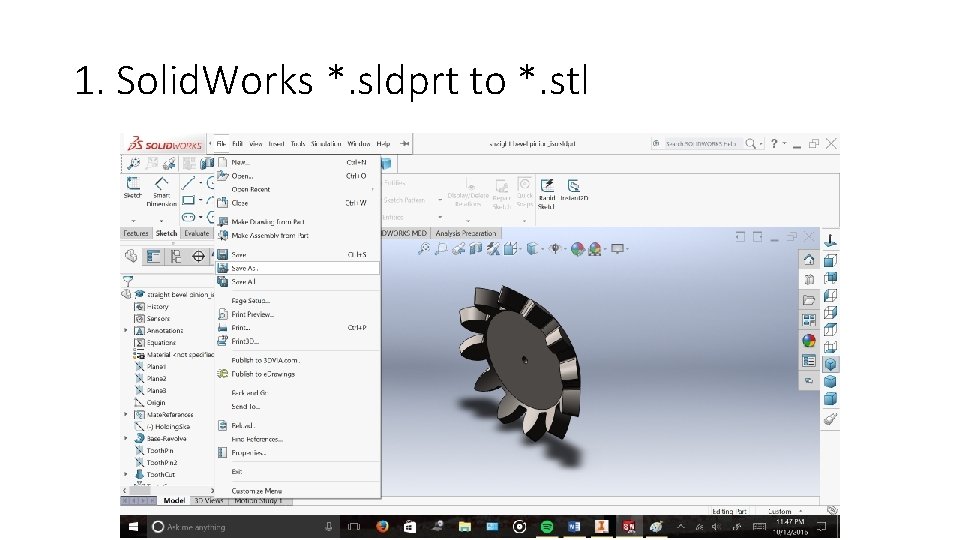
Task: Choose Publish to eDrawings
Action: coord(298,373)
